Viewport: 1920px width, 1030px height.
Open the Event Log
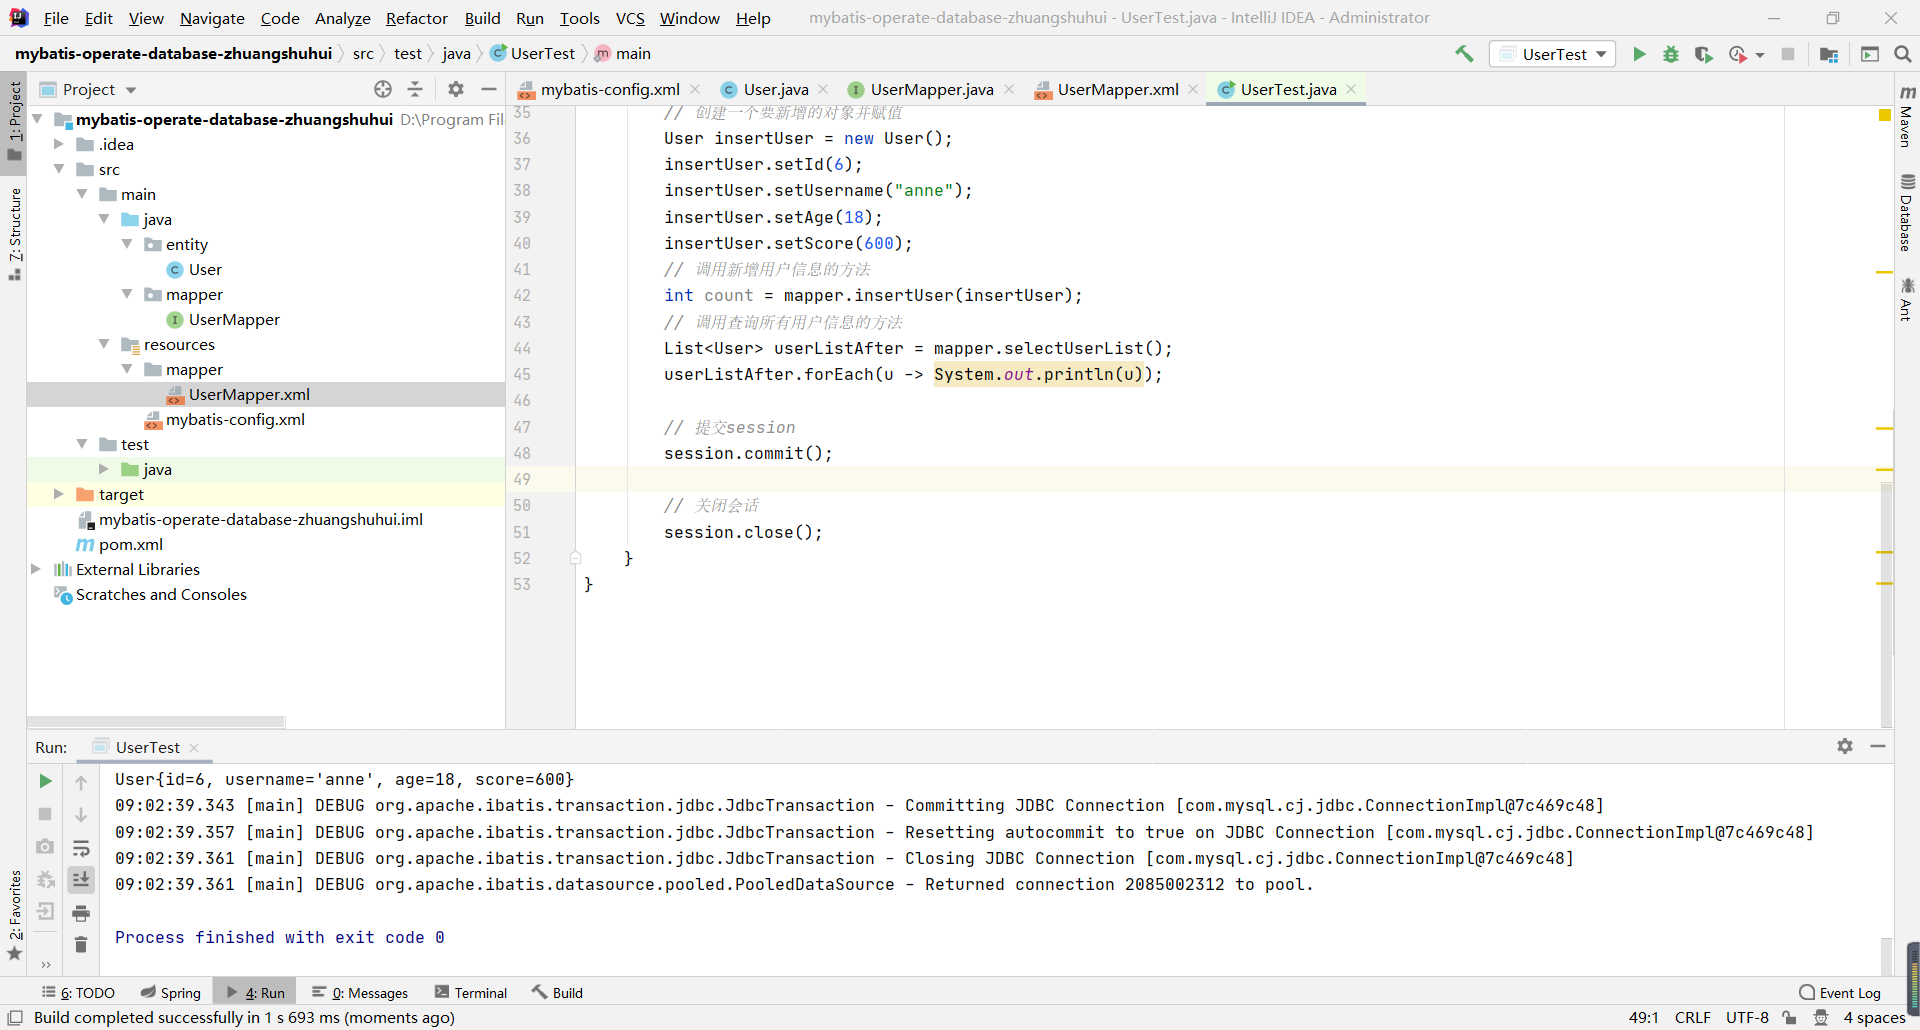(x=1840, y=992)
